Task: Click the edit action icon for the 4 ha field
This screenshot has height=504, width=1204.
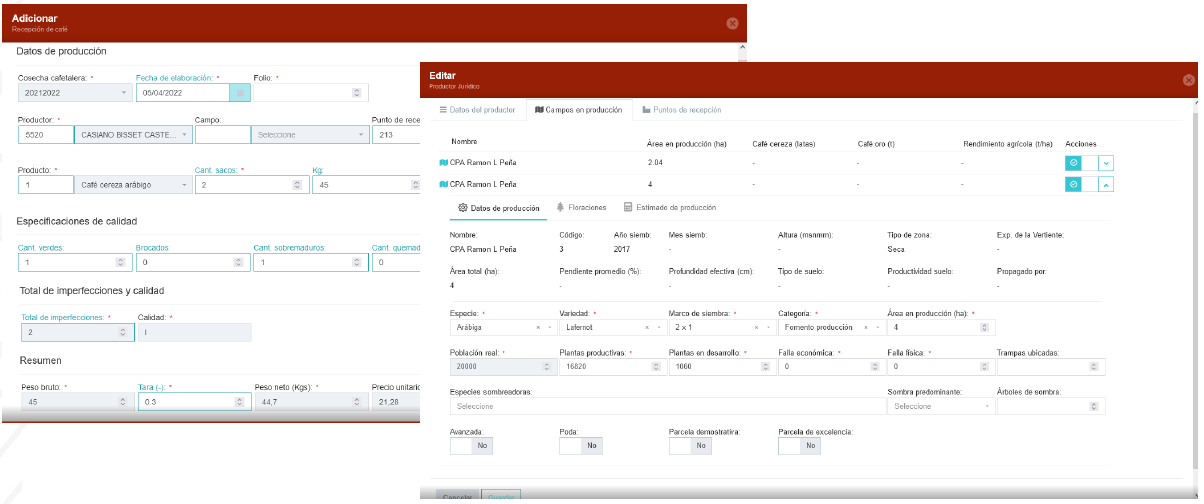Action: coord(1072,184)
